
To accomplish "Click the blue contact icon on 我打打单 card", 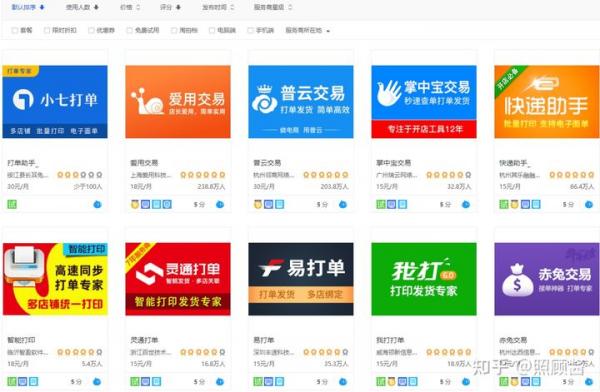I will tap(466, 382).
